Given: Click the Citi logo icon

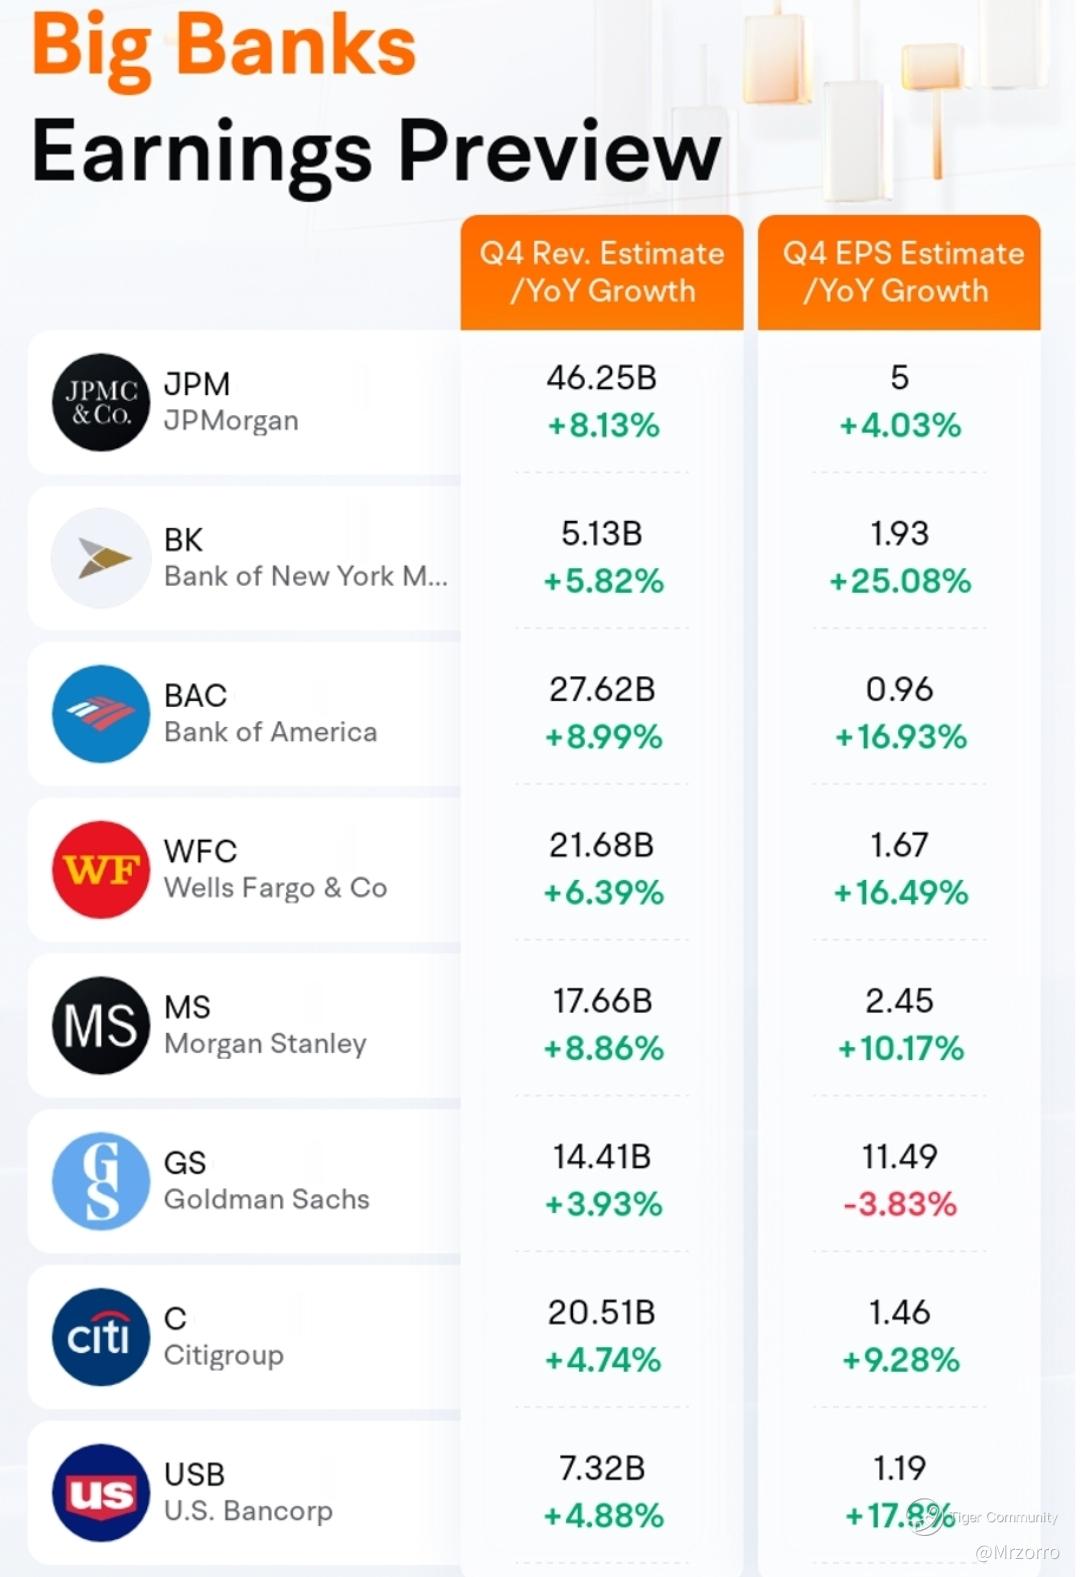Looking at the screenshot, I should click(101, 1337).
